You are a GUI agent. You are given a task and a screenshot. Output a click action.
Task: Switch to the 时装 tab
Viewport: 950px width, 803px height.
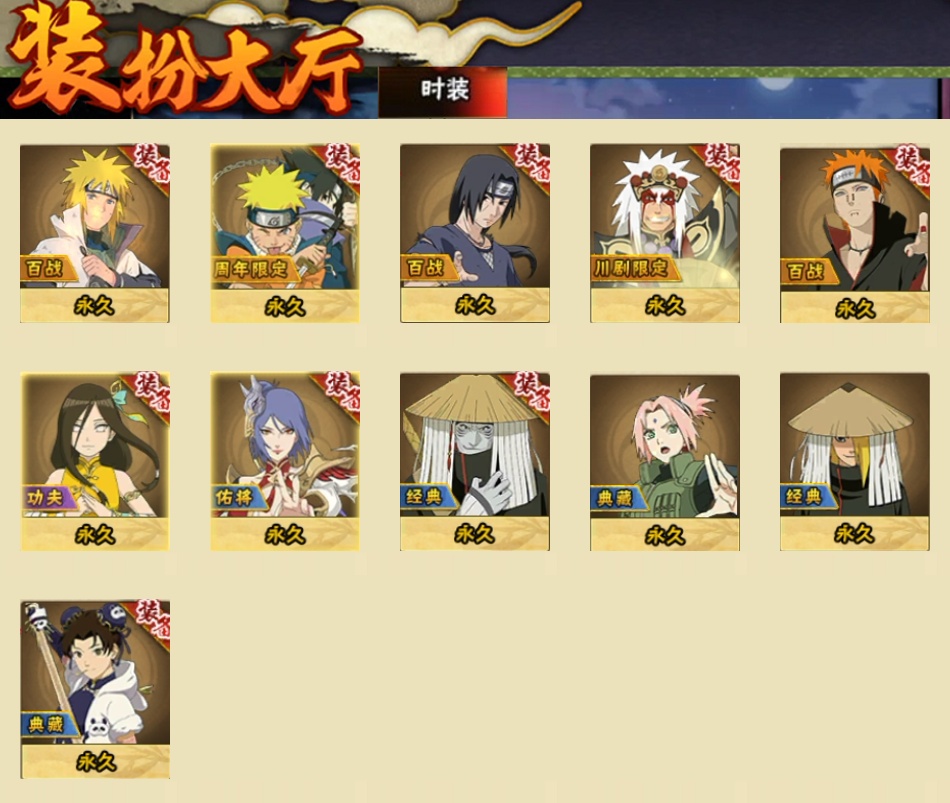tap(443, 92)
